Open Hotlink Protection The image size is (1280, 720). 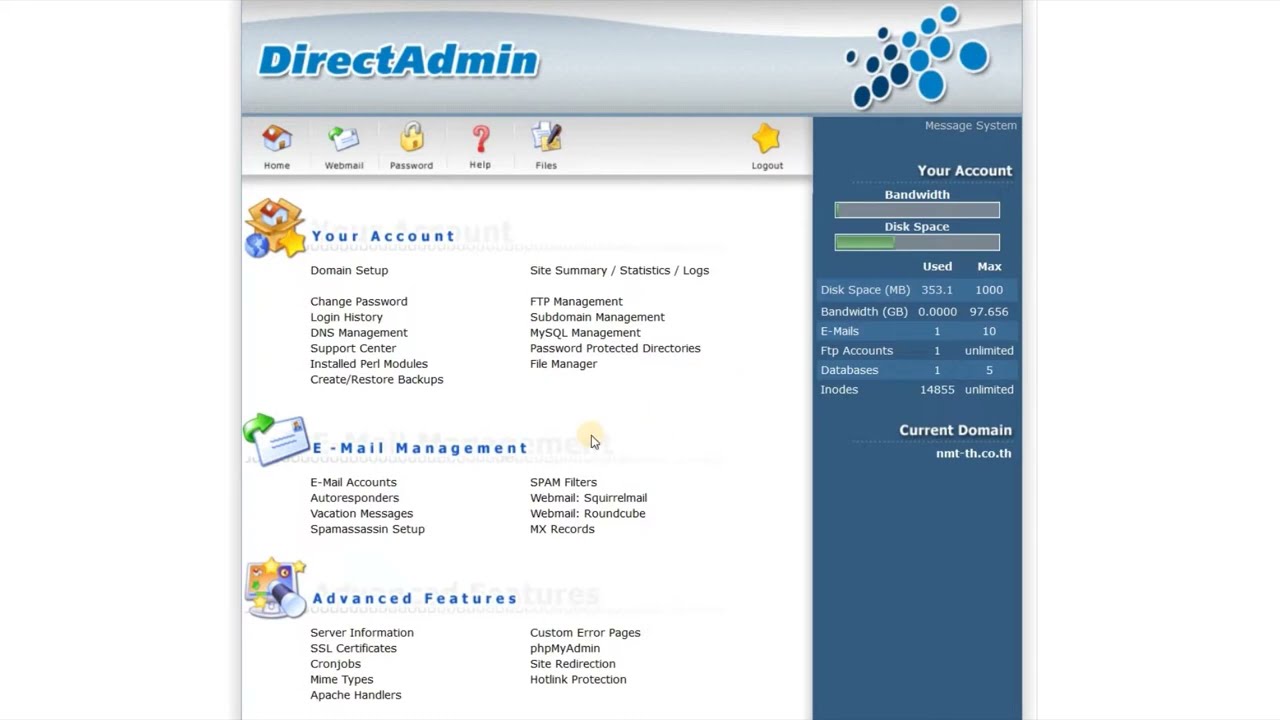[x=578, y=679]
